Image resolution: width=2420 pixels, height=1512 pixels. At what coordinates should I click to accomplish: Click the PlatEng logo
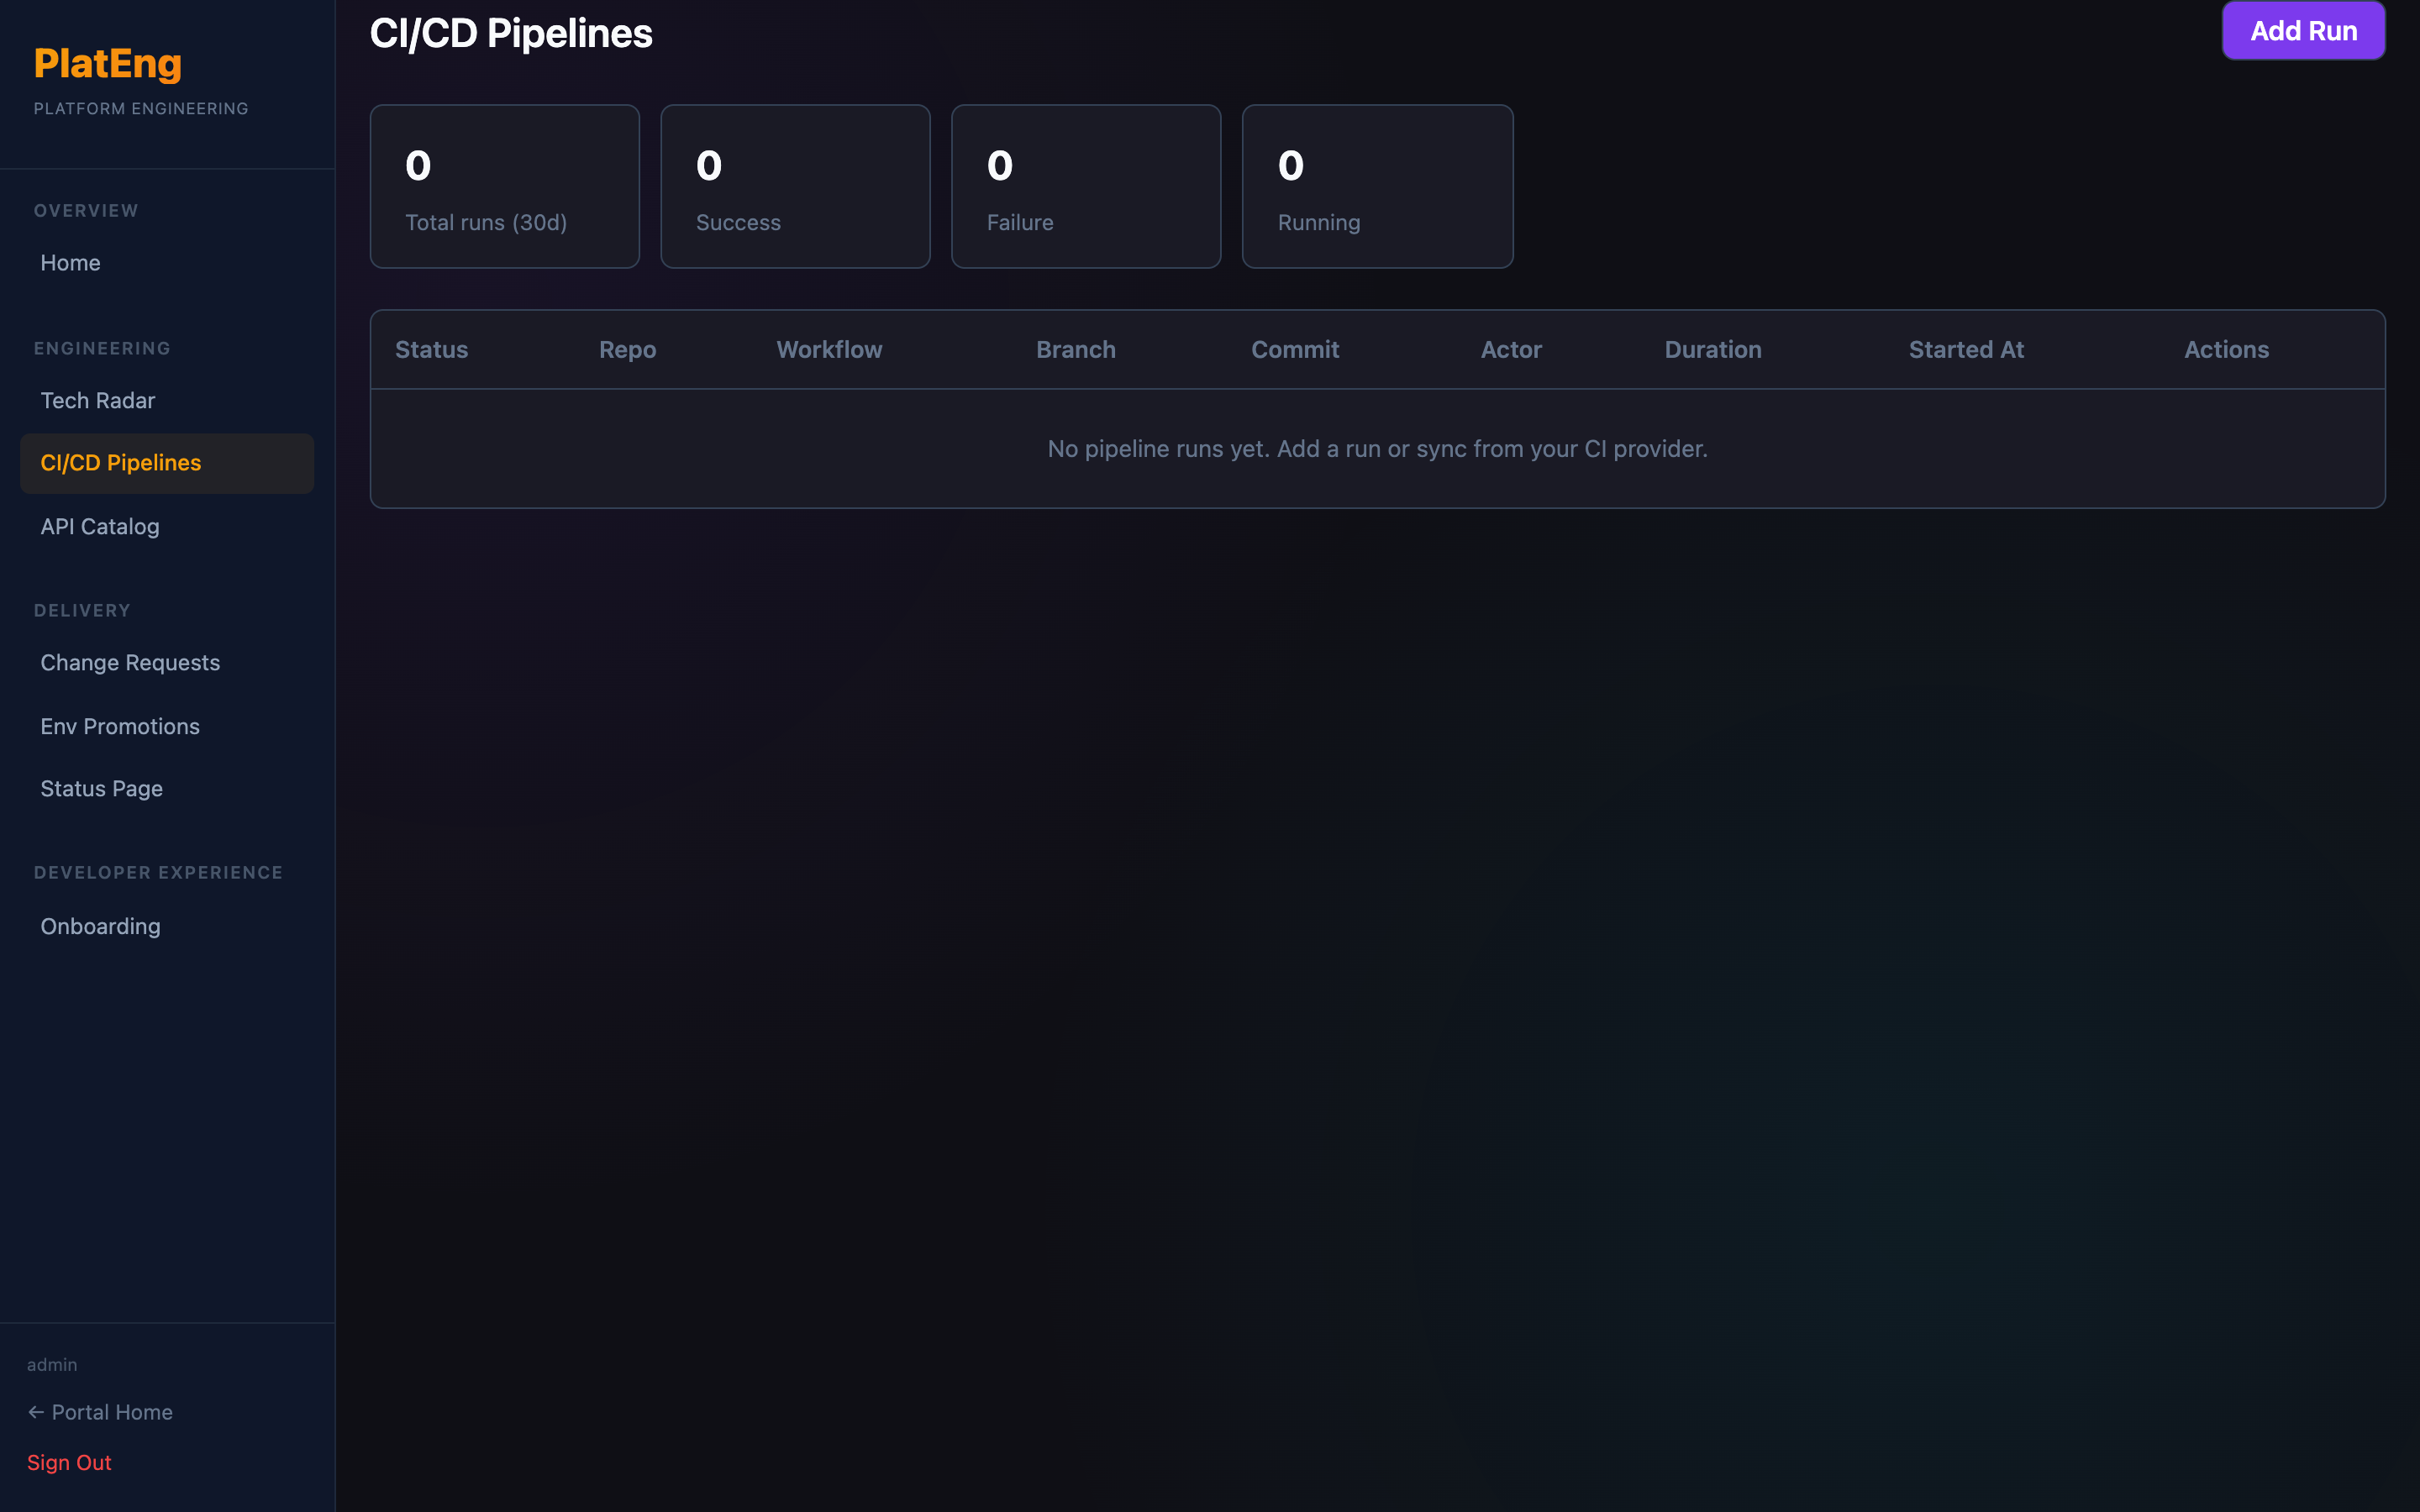107,63
